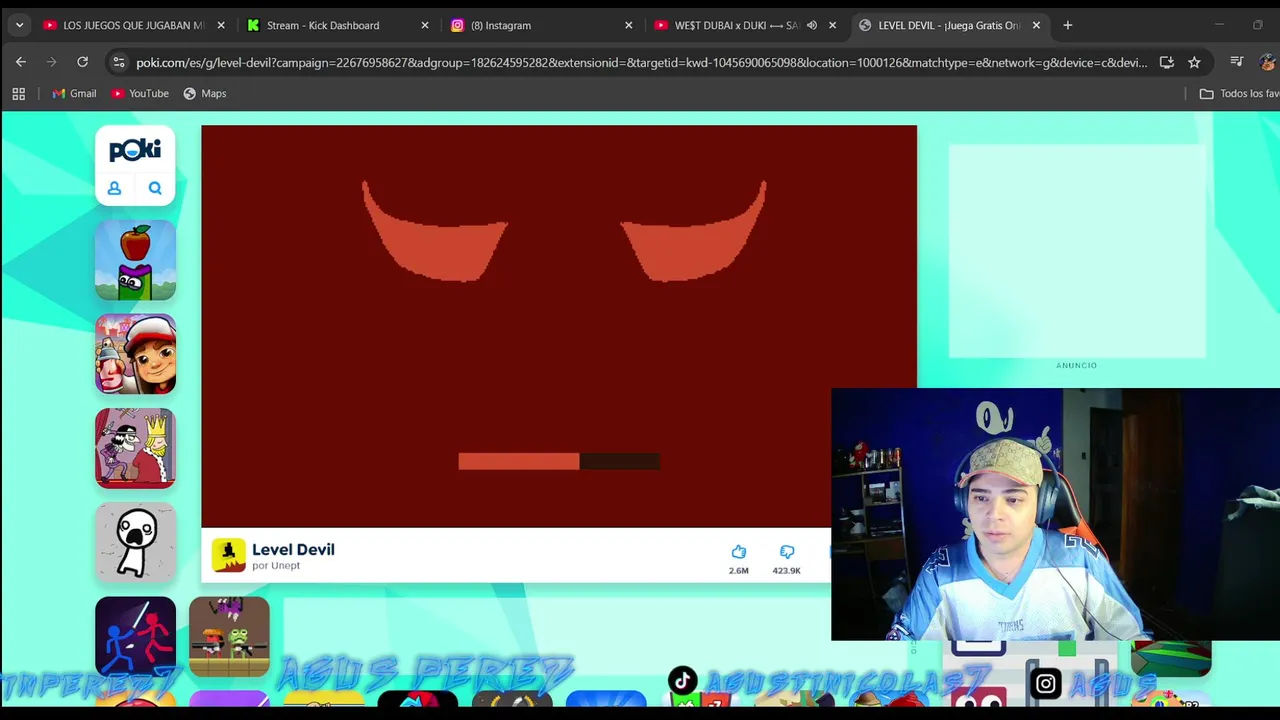This screenshot has width=1280, height=720.
Task: Go back with the browser back arrow
Action: coord(21,62)
